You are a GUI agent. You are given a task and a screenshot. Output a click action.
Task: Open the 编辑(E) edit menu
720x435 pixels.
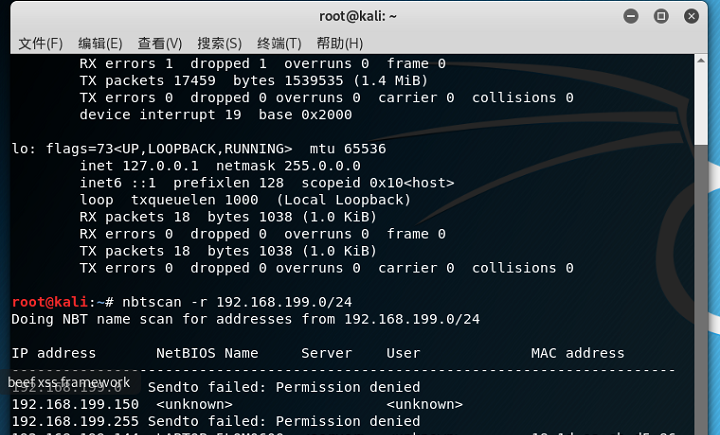(100, 44)
